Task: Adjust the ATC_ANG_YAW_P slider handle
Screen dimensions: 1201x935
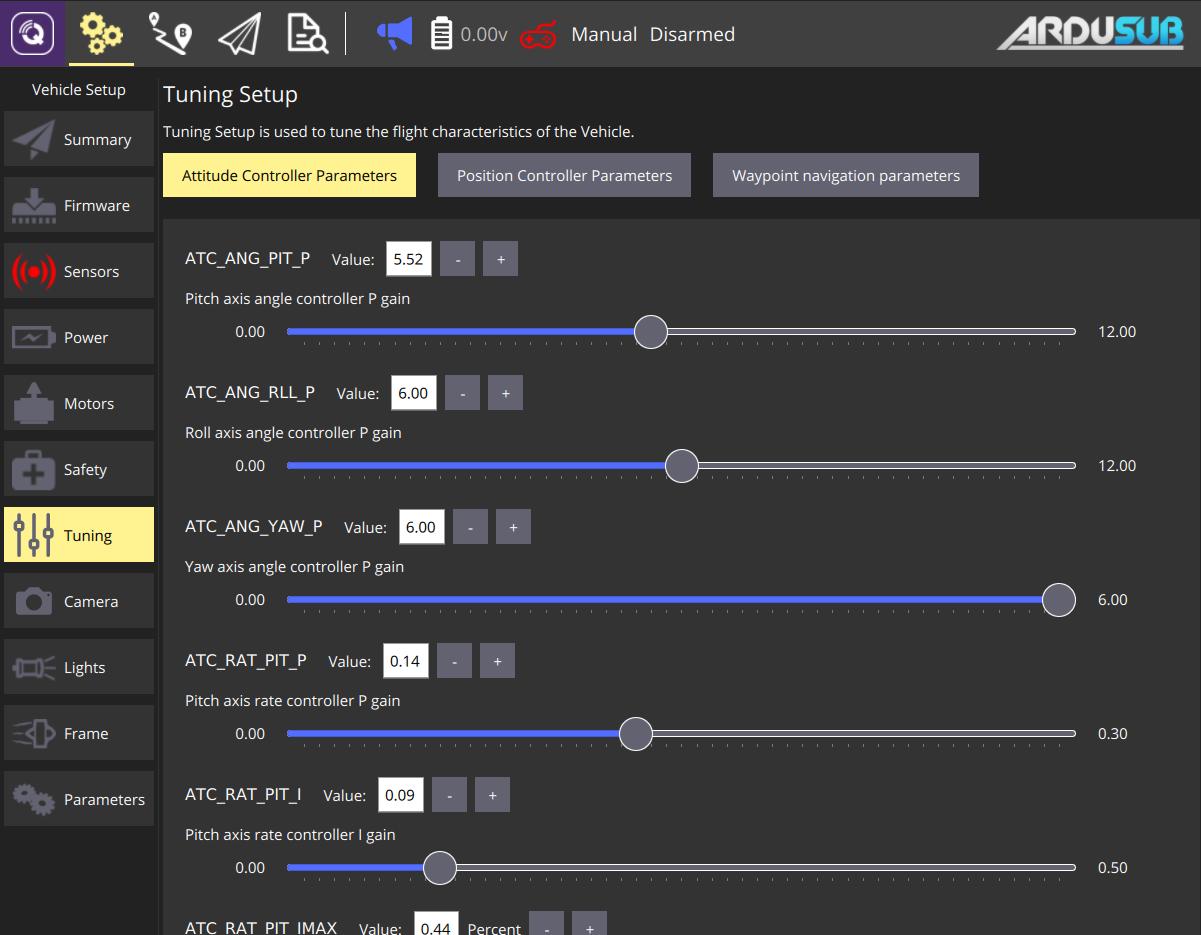Action: pos(1058,599)
